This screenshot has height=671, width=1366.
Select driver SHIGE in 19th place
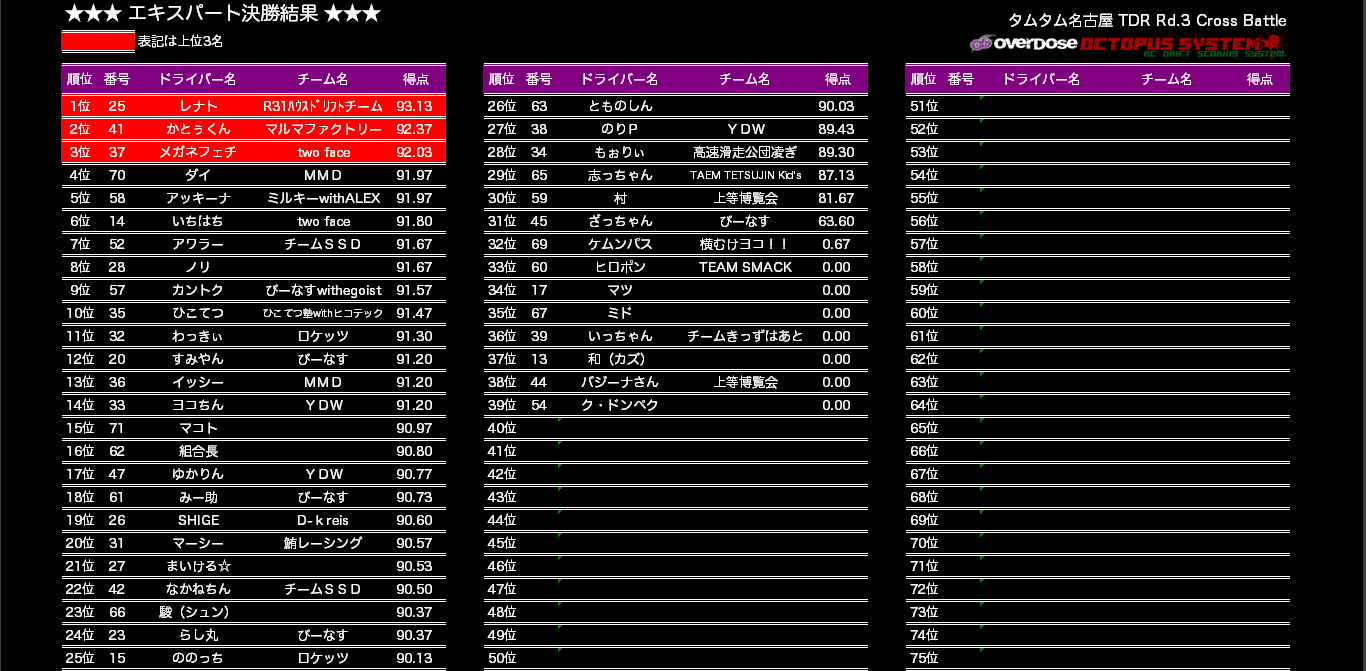click(x=198, y=520)
